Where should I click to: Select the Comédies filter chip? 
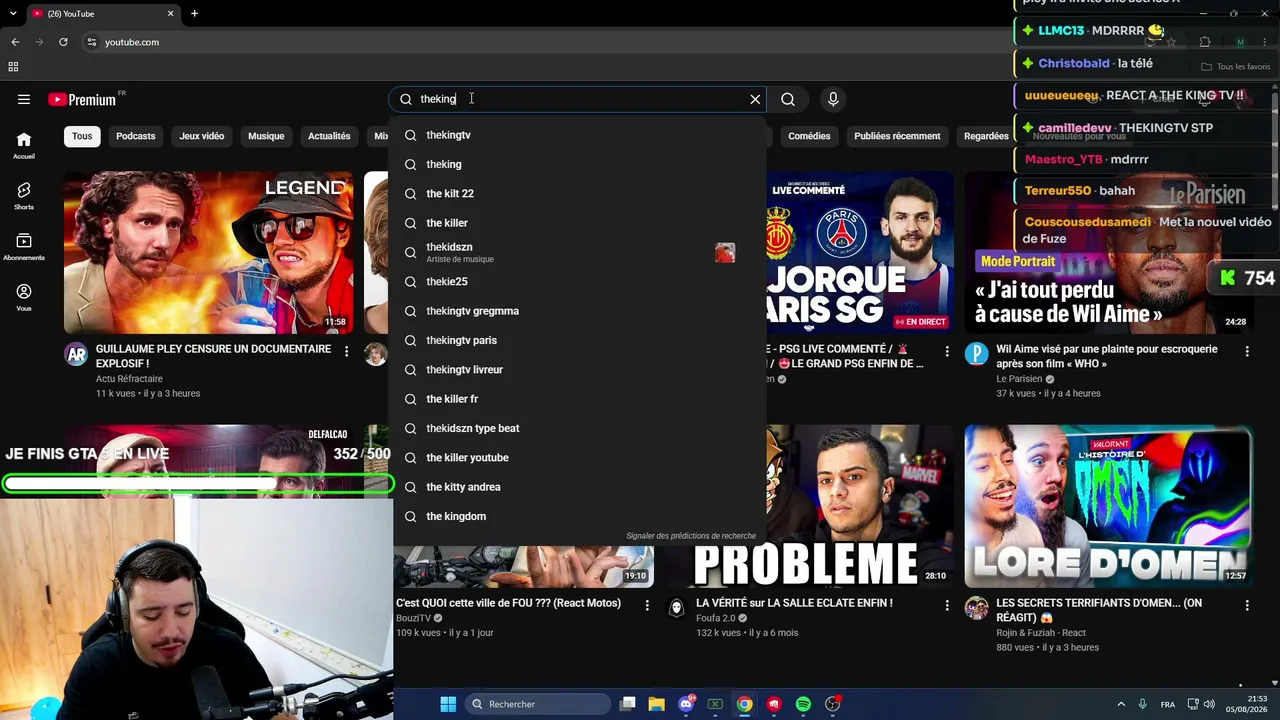click(809, 136)
